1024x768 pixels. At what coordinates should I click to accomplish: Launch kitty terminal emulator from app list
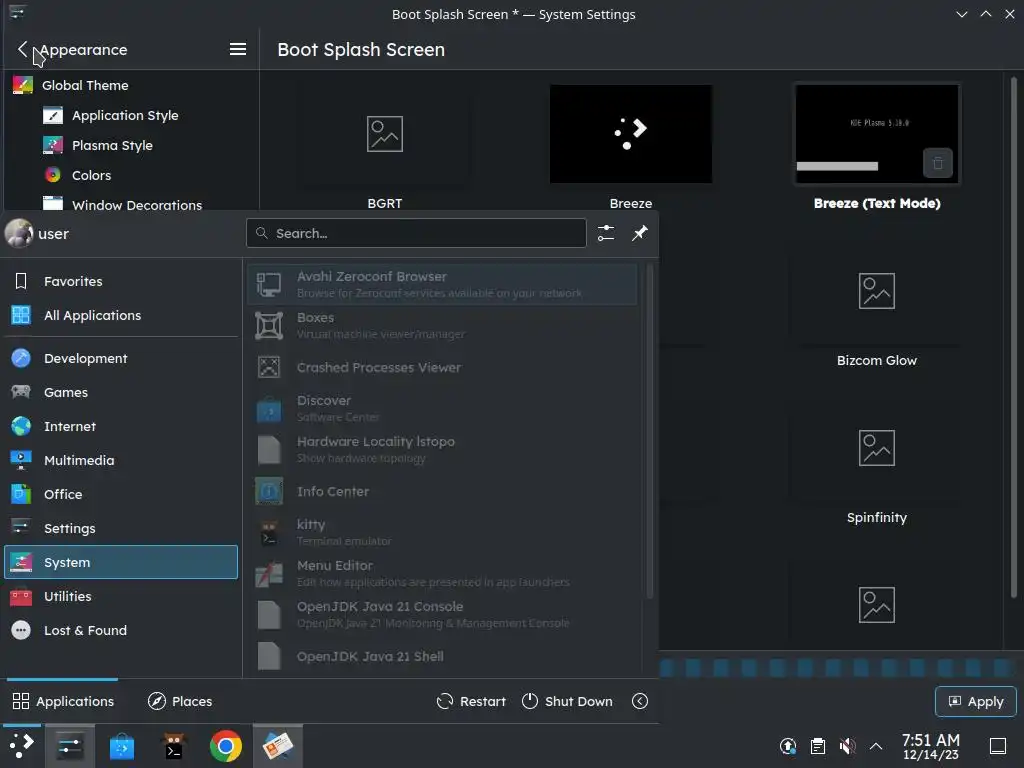click(x=442, y=532)
